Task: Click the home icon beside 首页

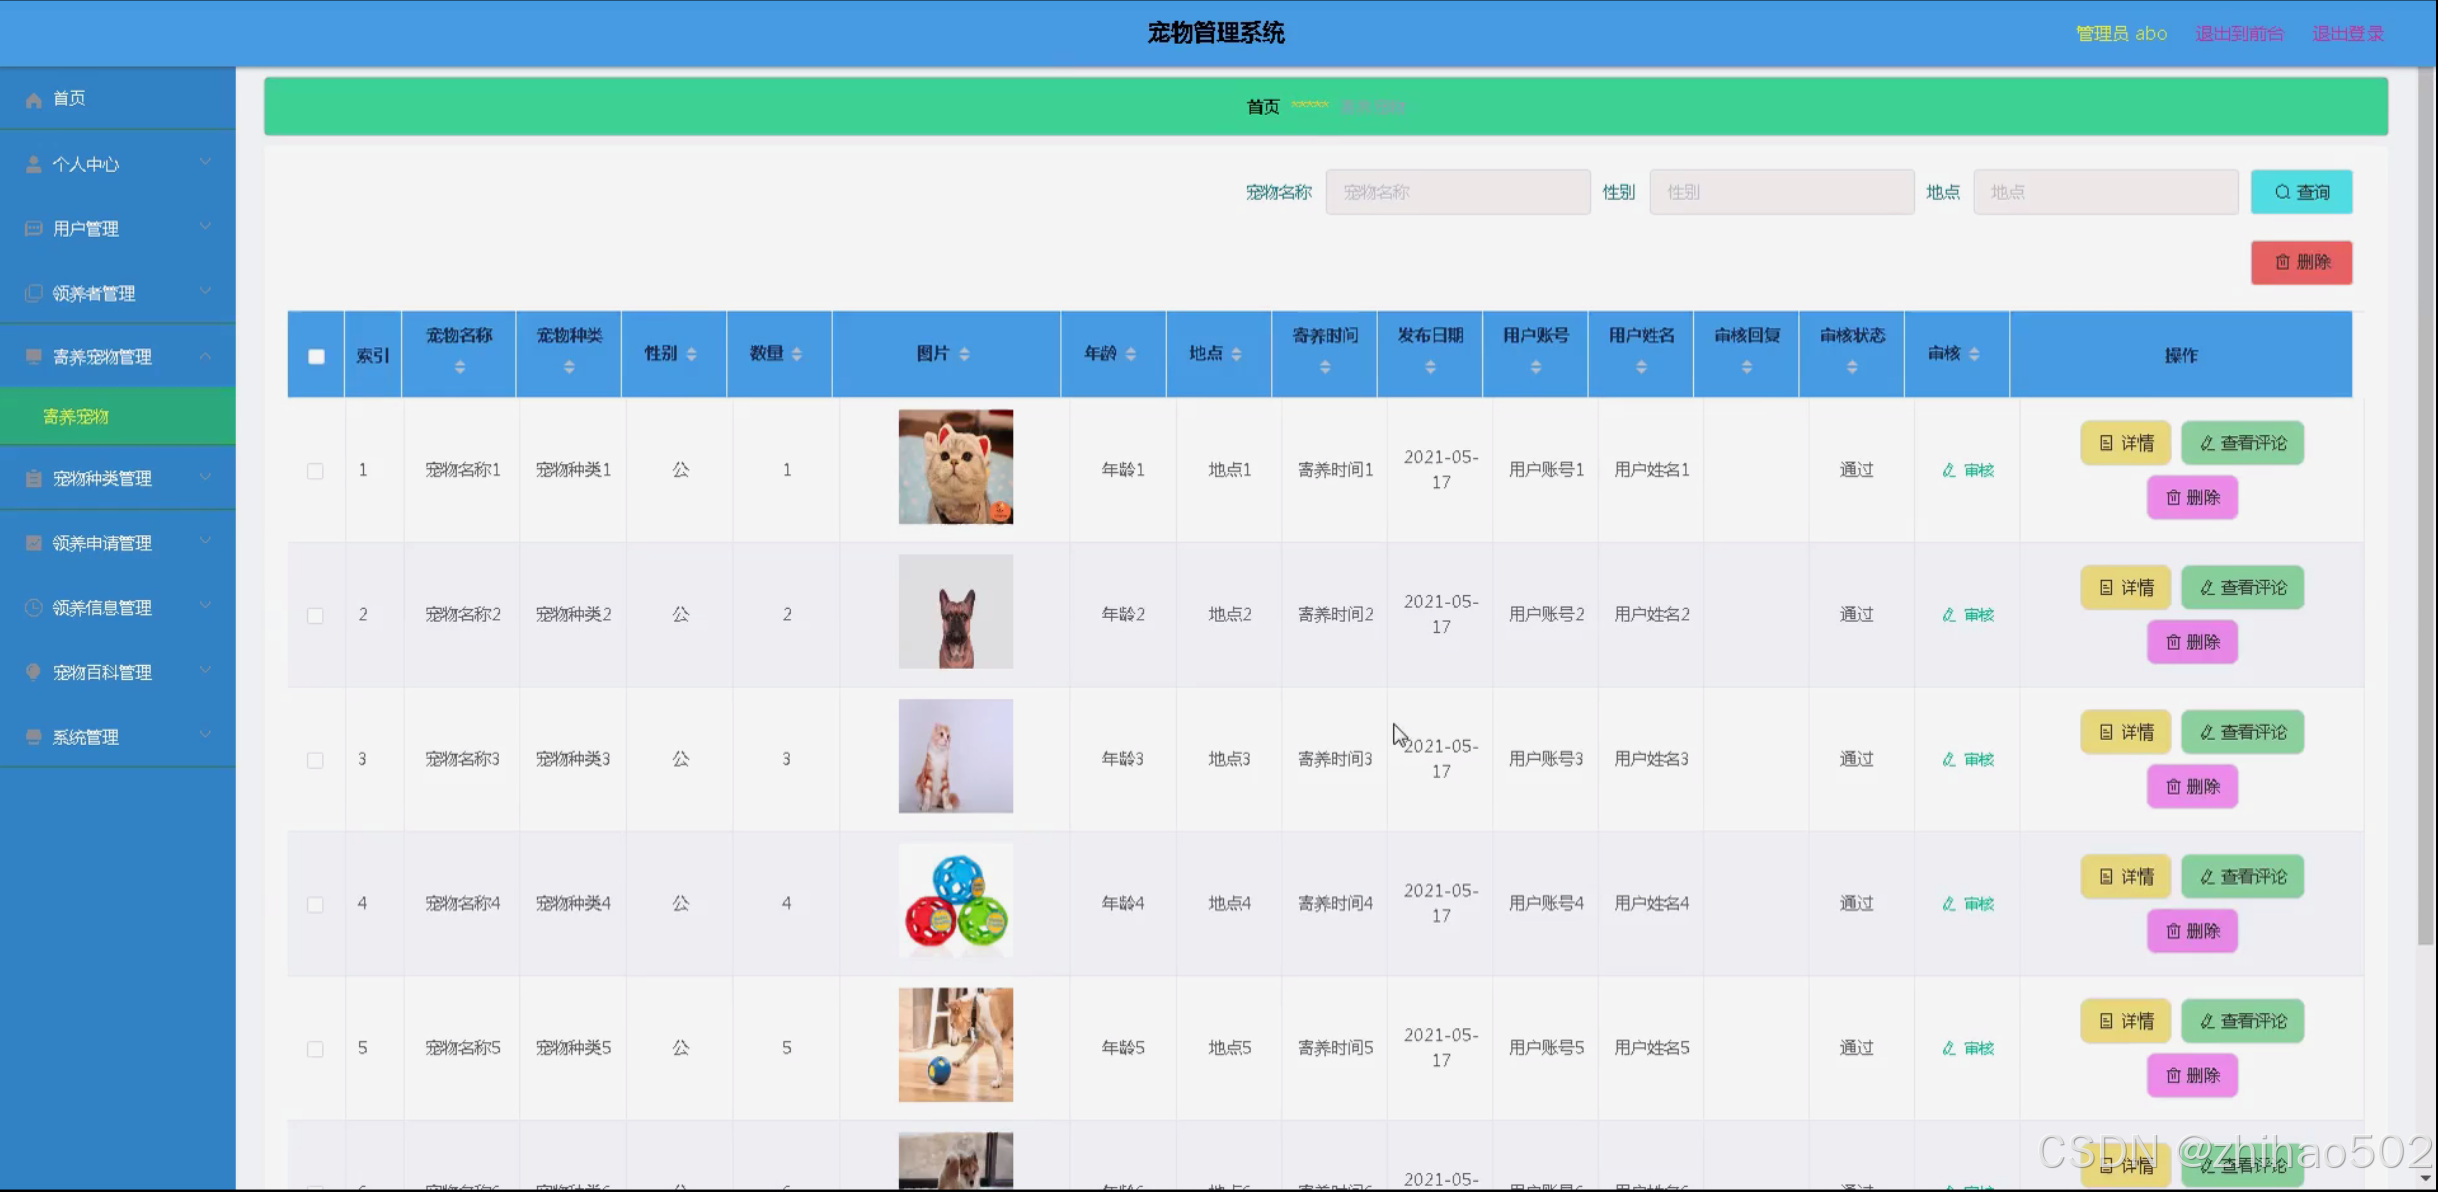Action: [34, 99]
